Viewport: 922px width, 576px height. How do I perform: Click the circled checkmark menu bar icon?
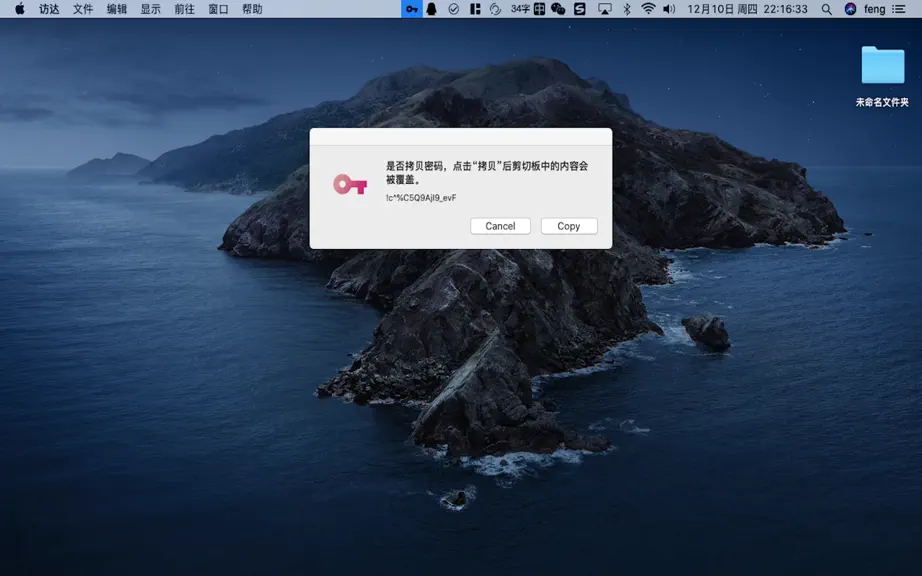coord(453,9)
